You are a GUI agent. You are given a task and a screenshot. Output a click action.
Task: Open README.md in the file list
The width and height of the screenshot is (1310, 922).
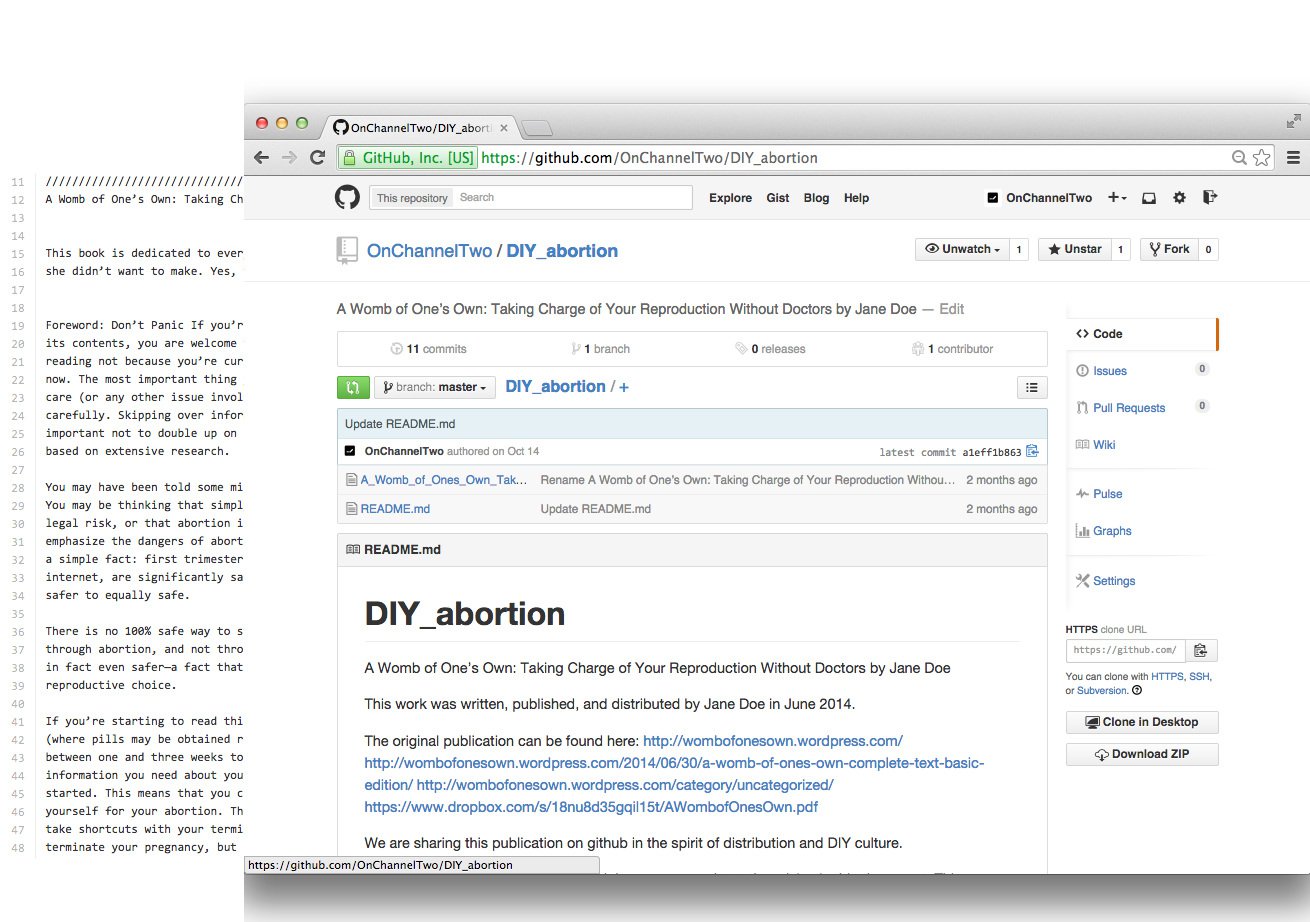click(x=395, y=509)
